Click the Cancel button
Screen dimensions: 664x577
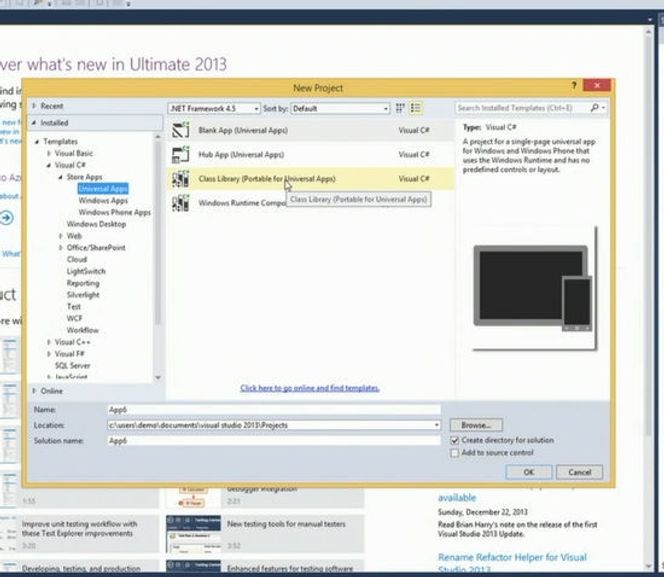coord(579,472)
